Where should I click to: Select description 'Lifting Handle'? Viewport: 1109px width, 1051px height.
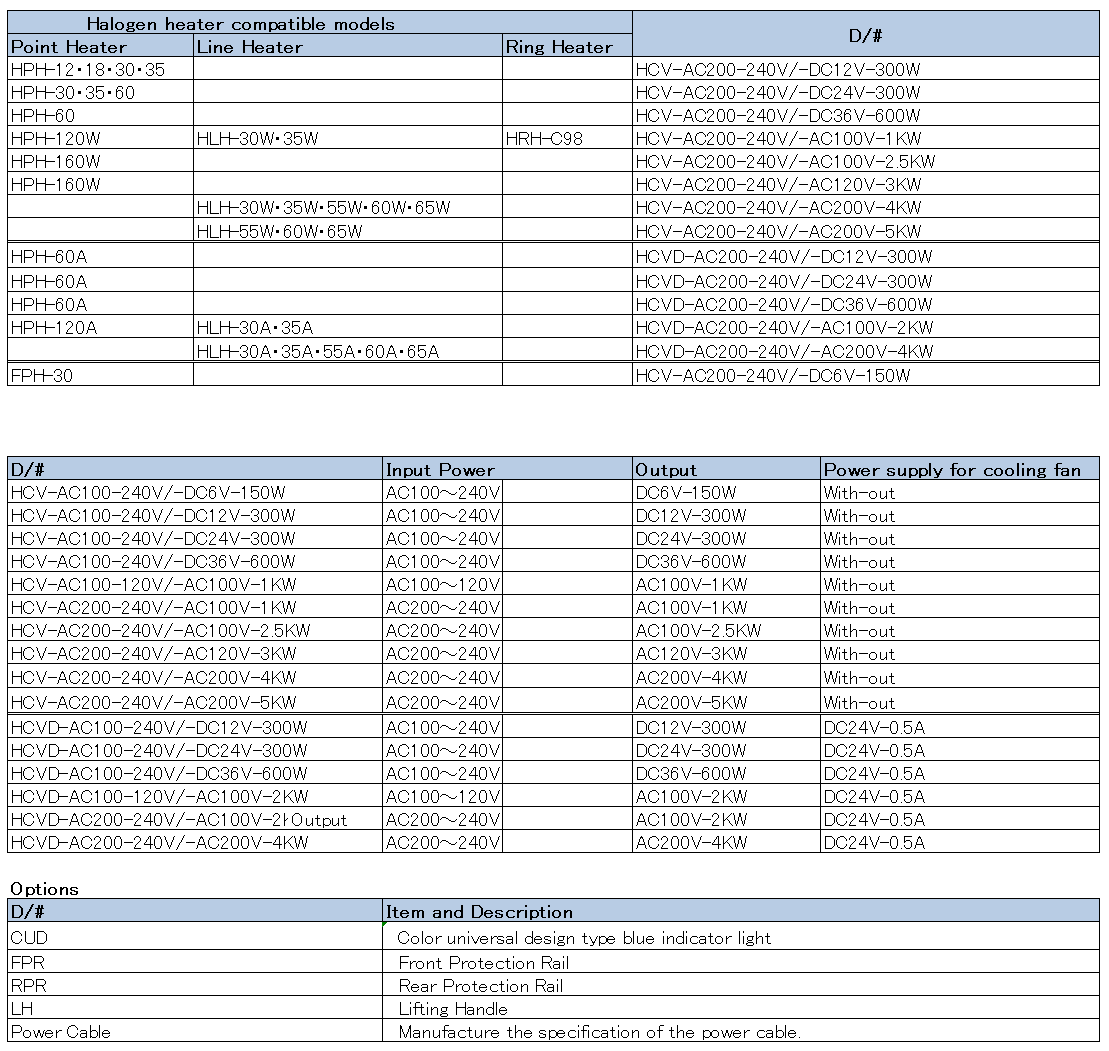pos(741,1008)
